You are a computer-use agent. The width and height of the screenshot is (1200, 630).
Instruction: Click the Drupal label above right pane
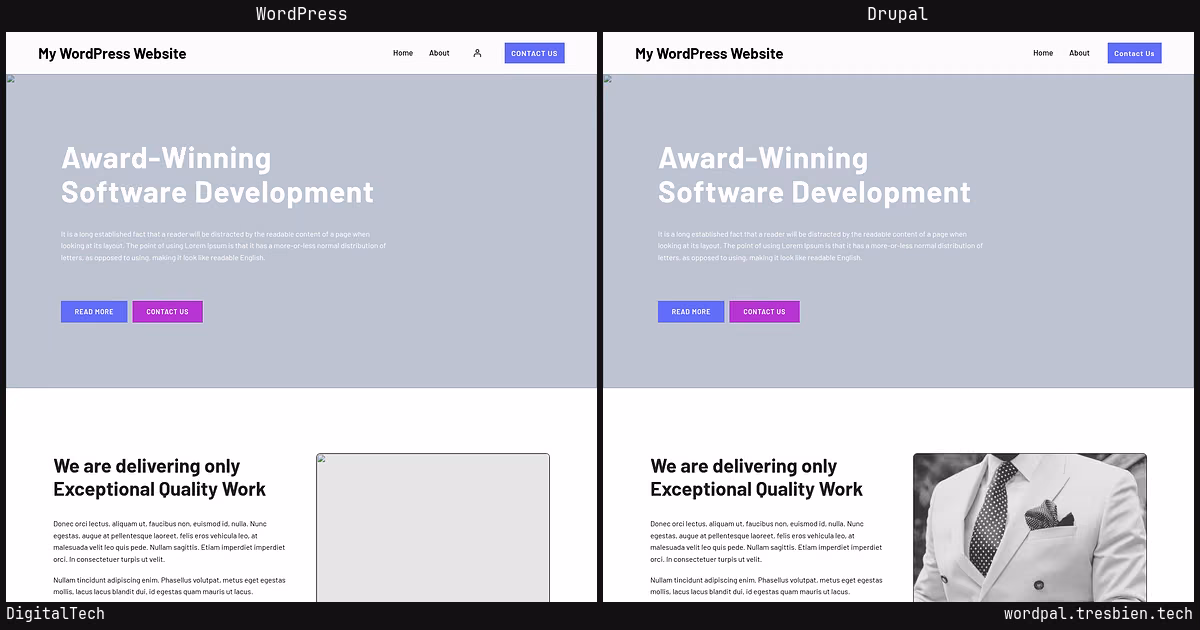coord(897,14)
